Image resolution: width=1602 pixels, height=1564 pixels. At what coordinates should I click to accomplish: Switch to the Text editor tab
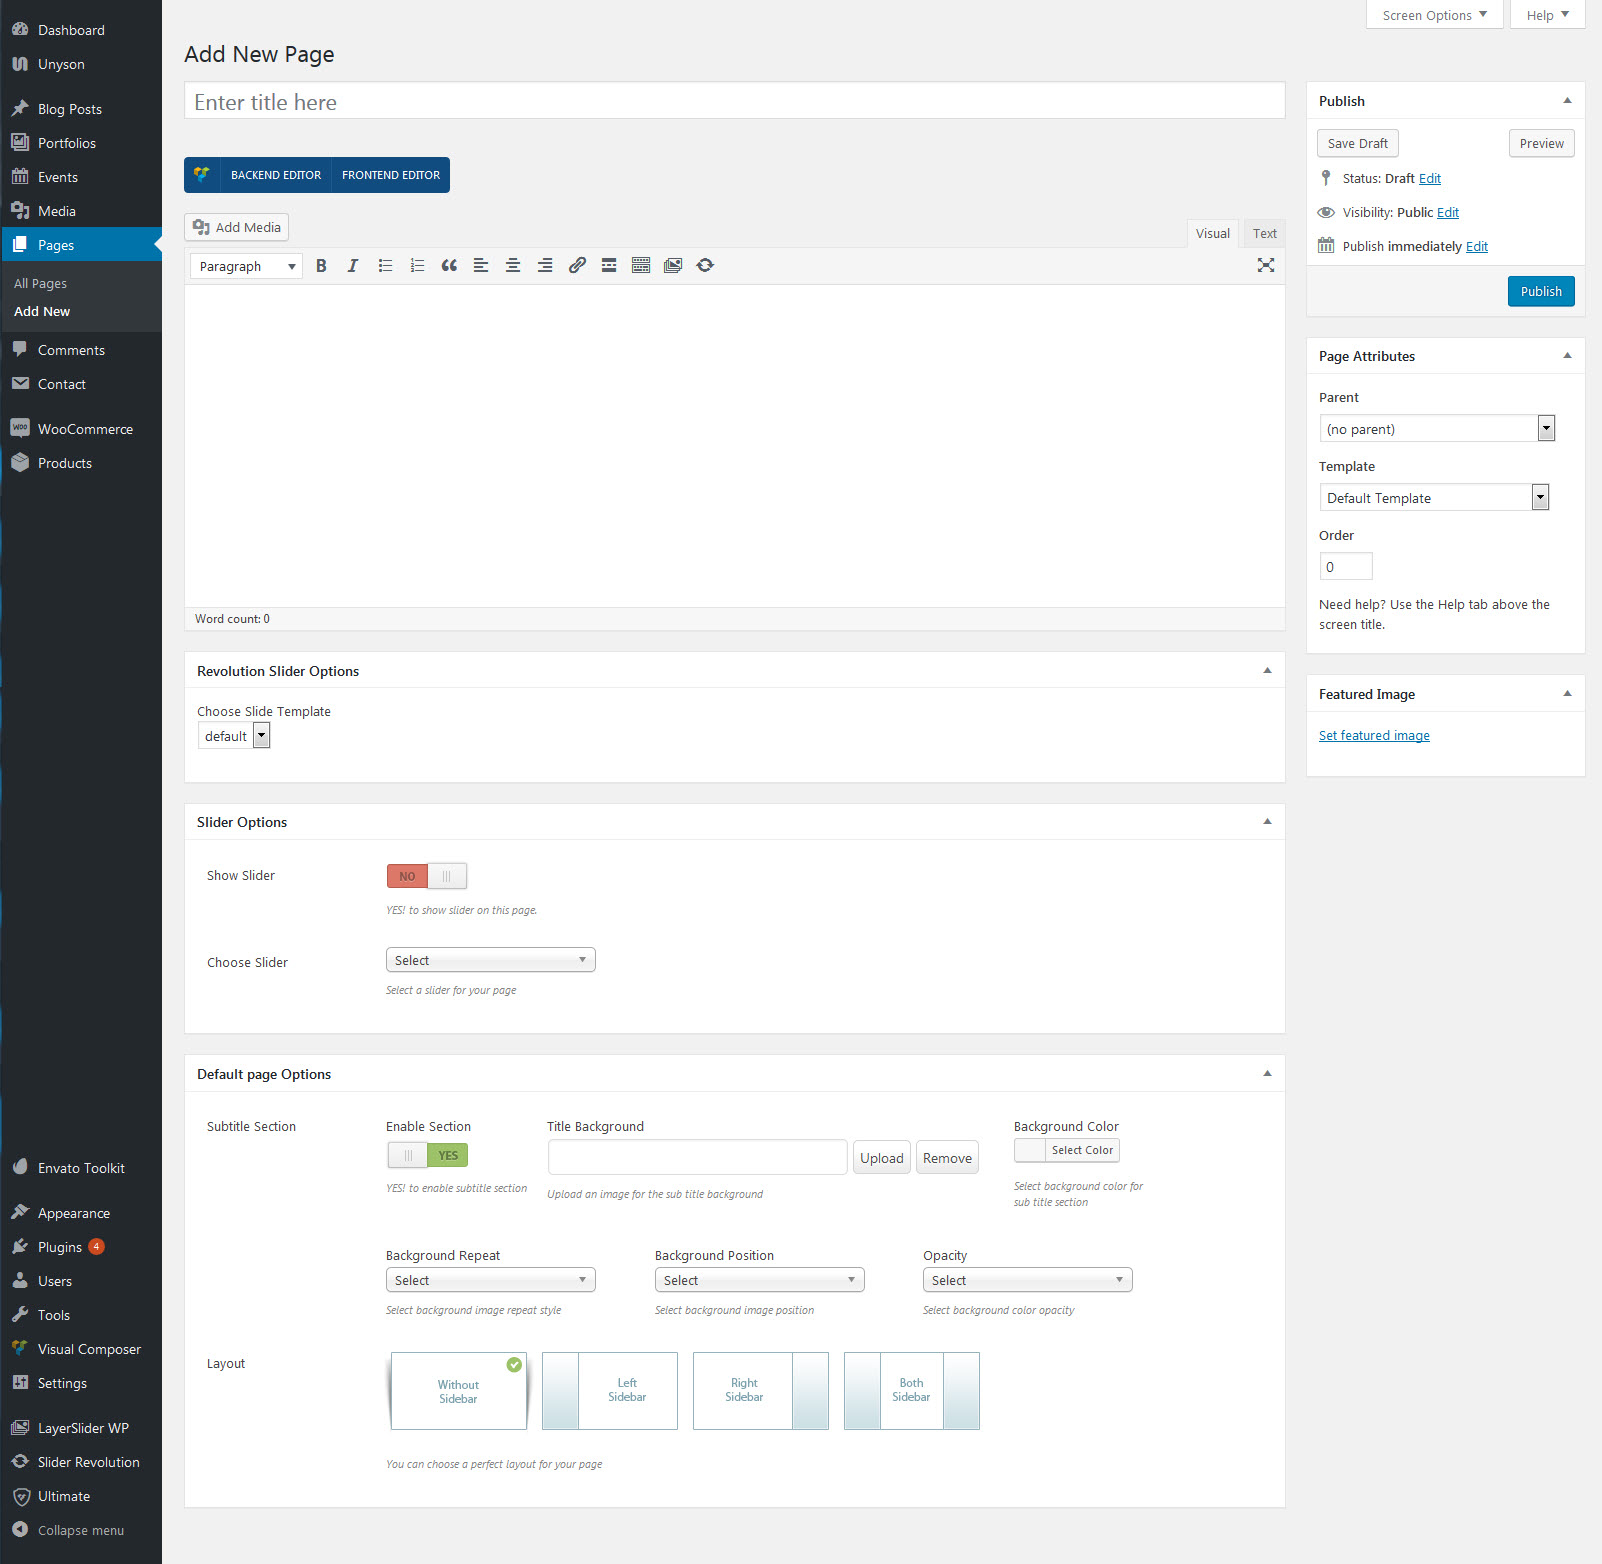click(x=1264, y=234)
